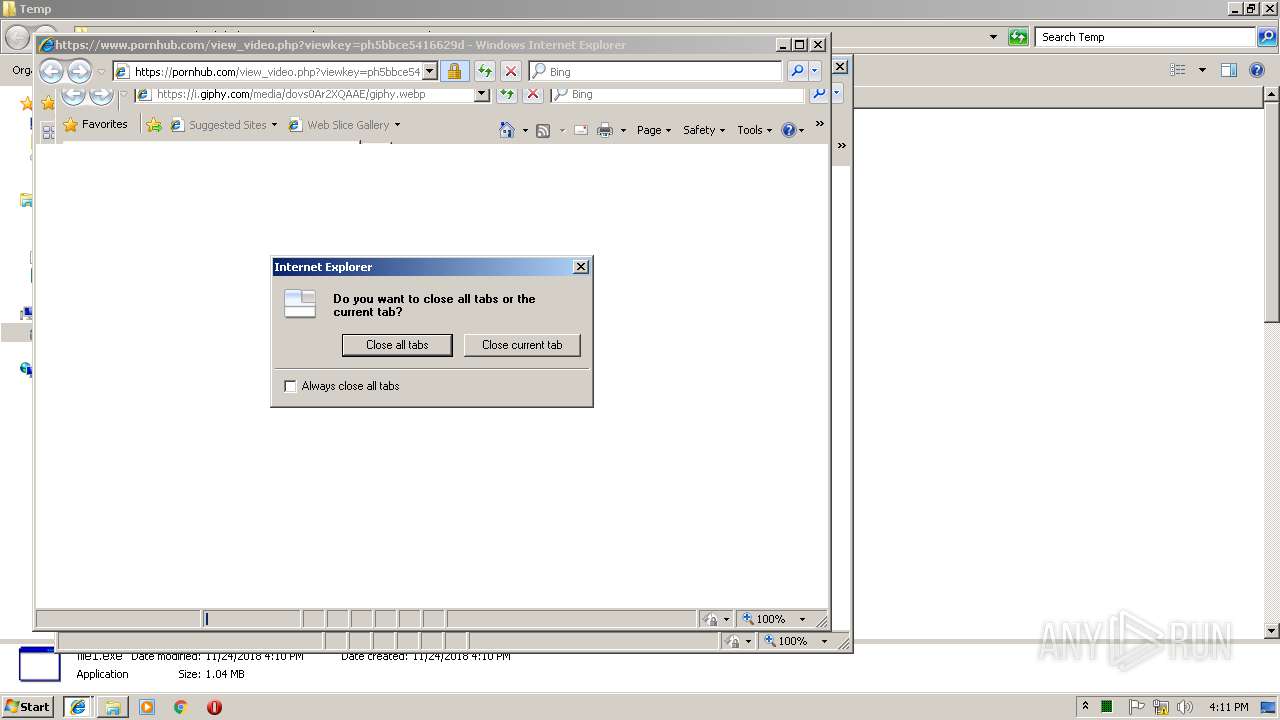Click the Home icon in the command bar
The height and width of the screenshot is (720, 1280).
[x=507, y=130]
